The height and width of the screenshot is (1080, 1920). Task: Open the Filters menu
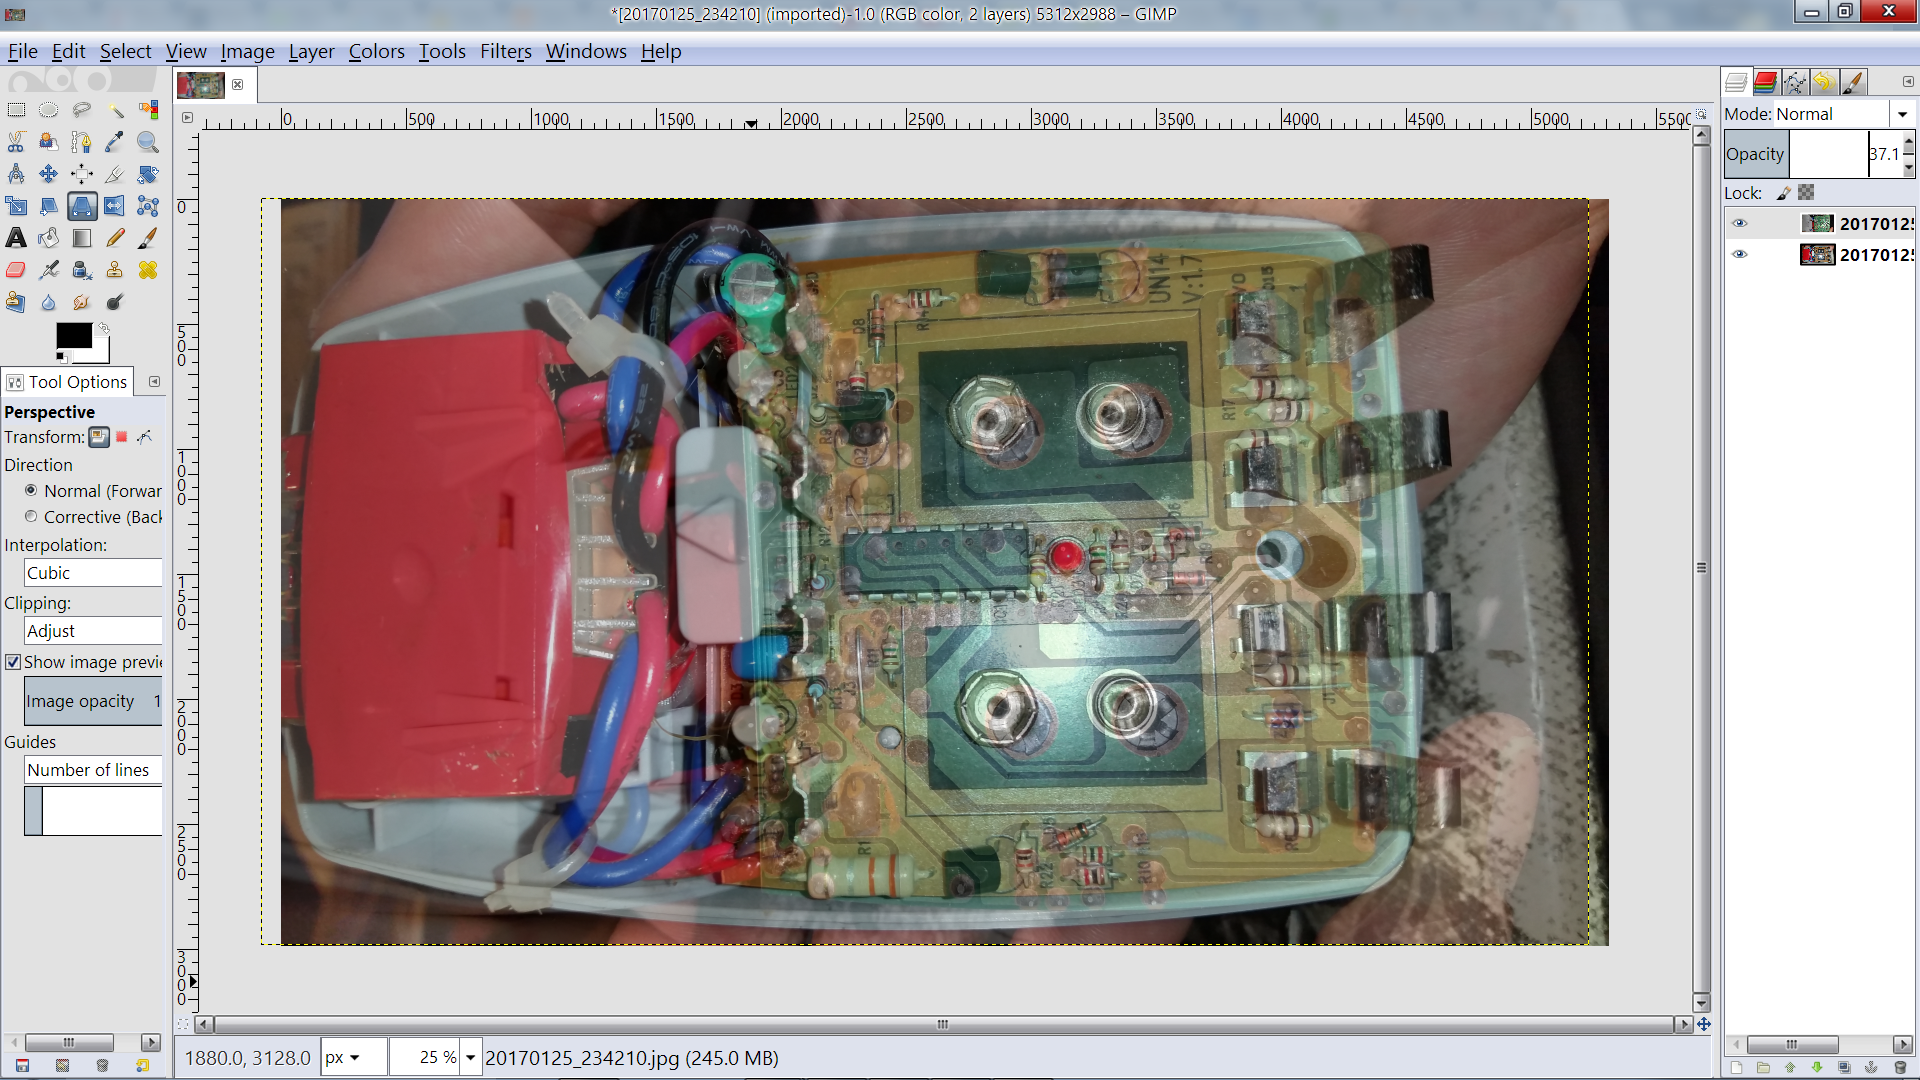[x=505, y=51]
